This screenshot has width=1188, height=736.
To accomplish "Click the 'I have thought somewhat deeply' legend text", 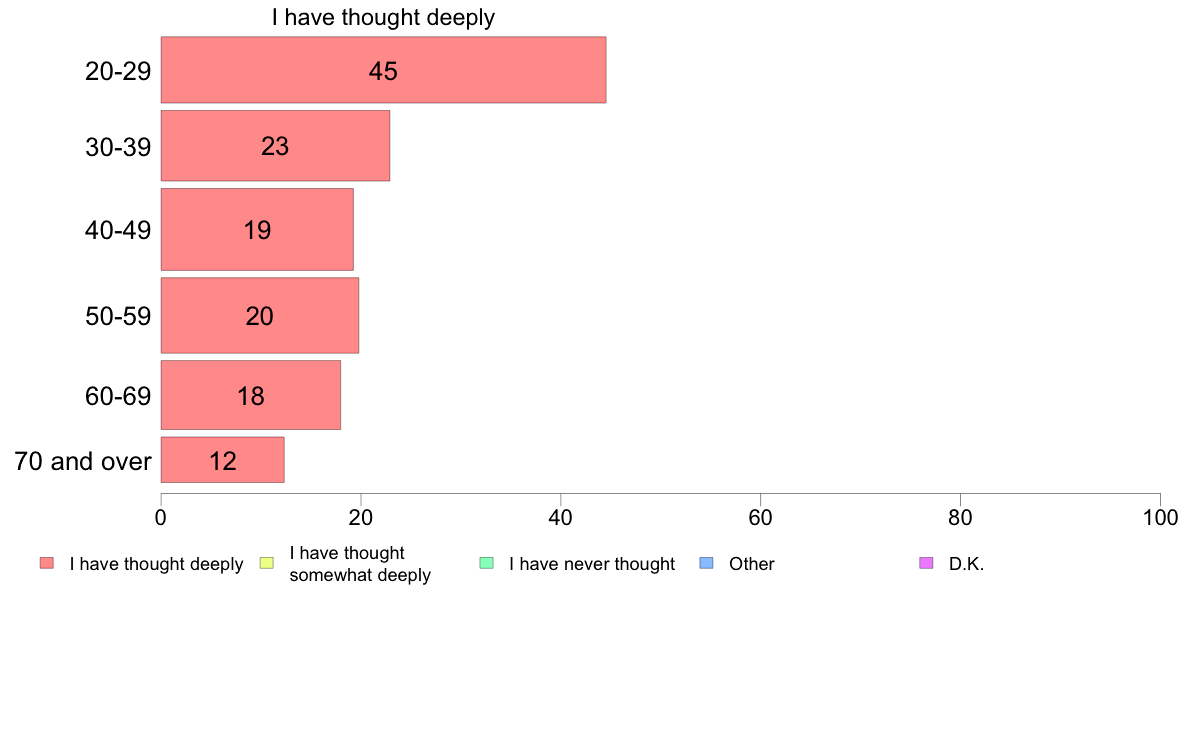I will point(360,564).
